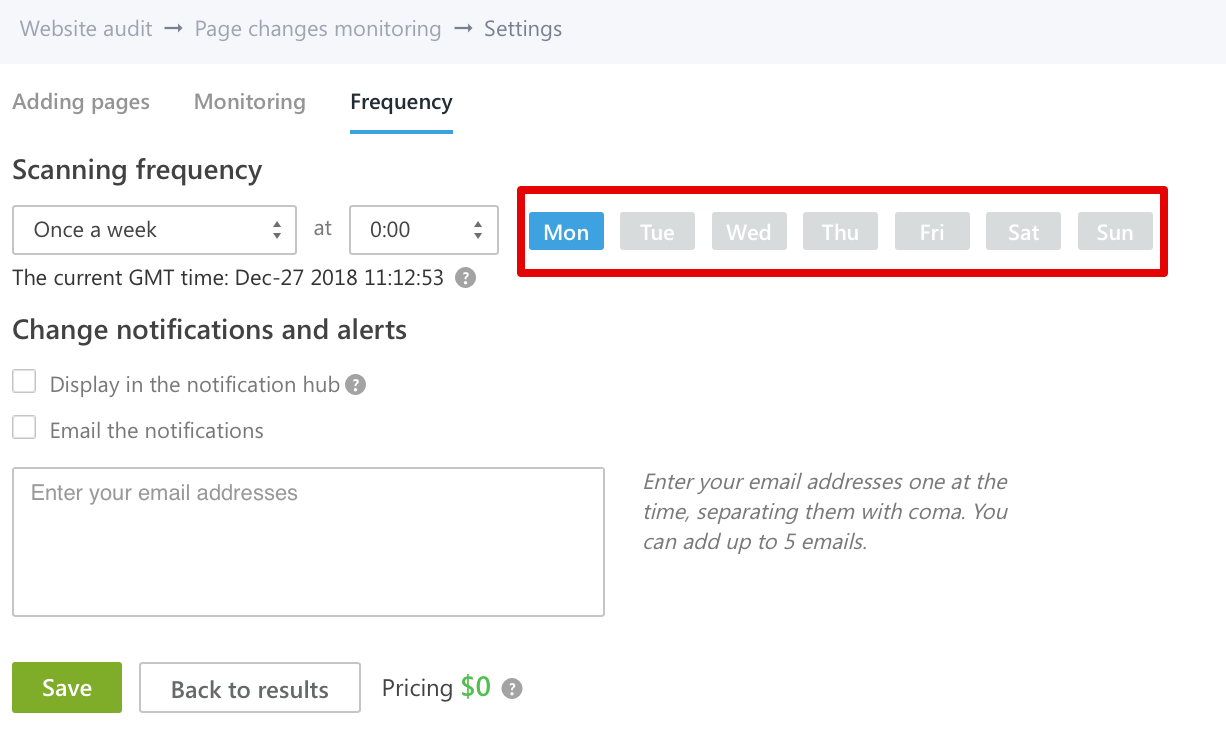Switch to the Adding pages tab
The image size is (1226, 730).
tap(81, 102)
